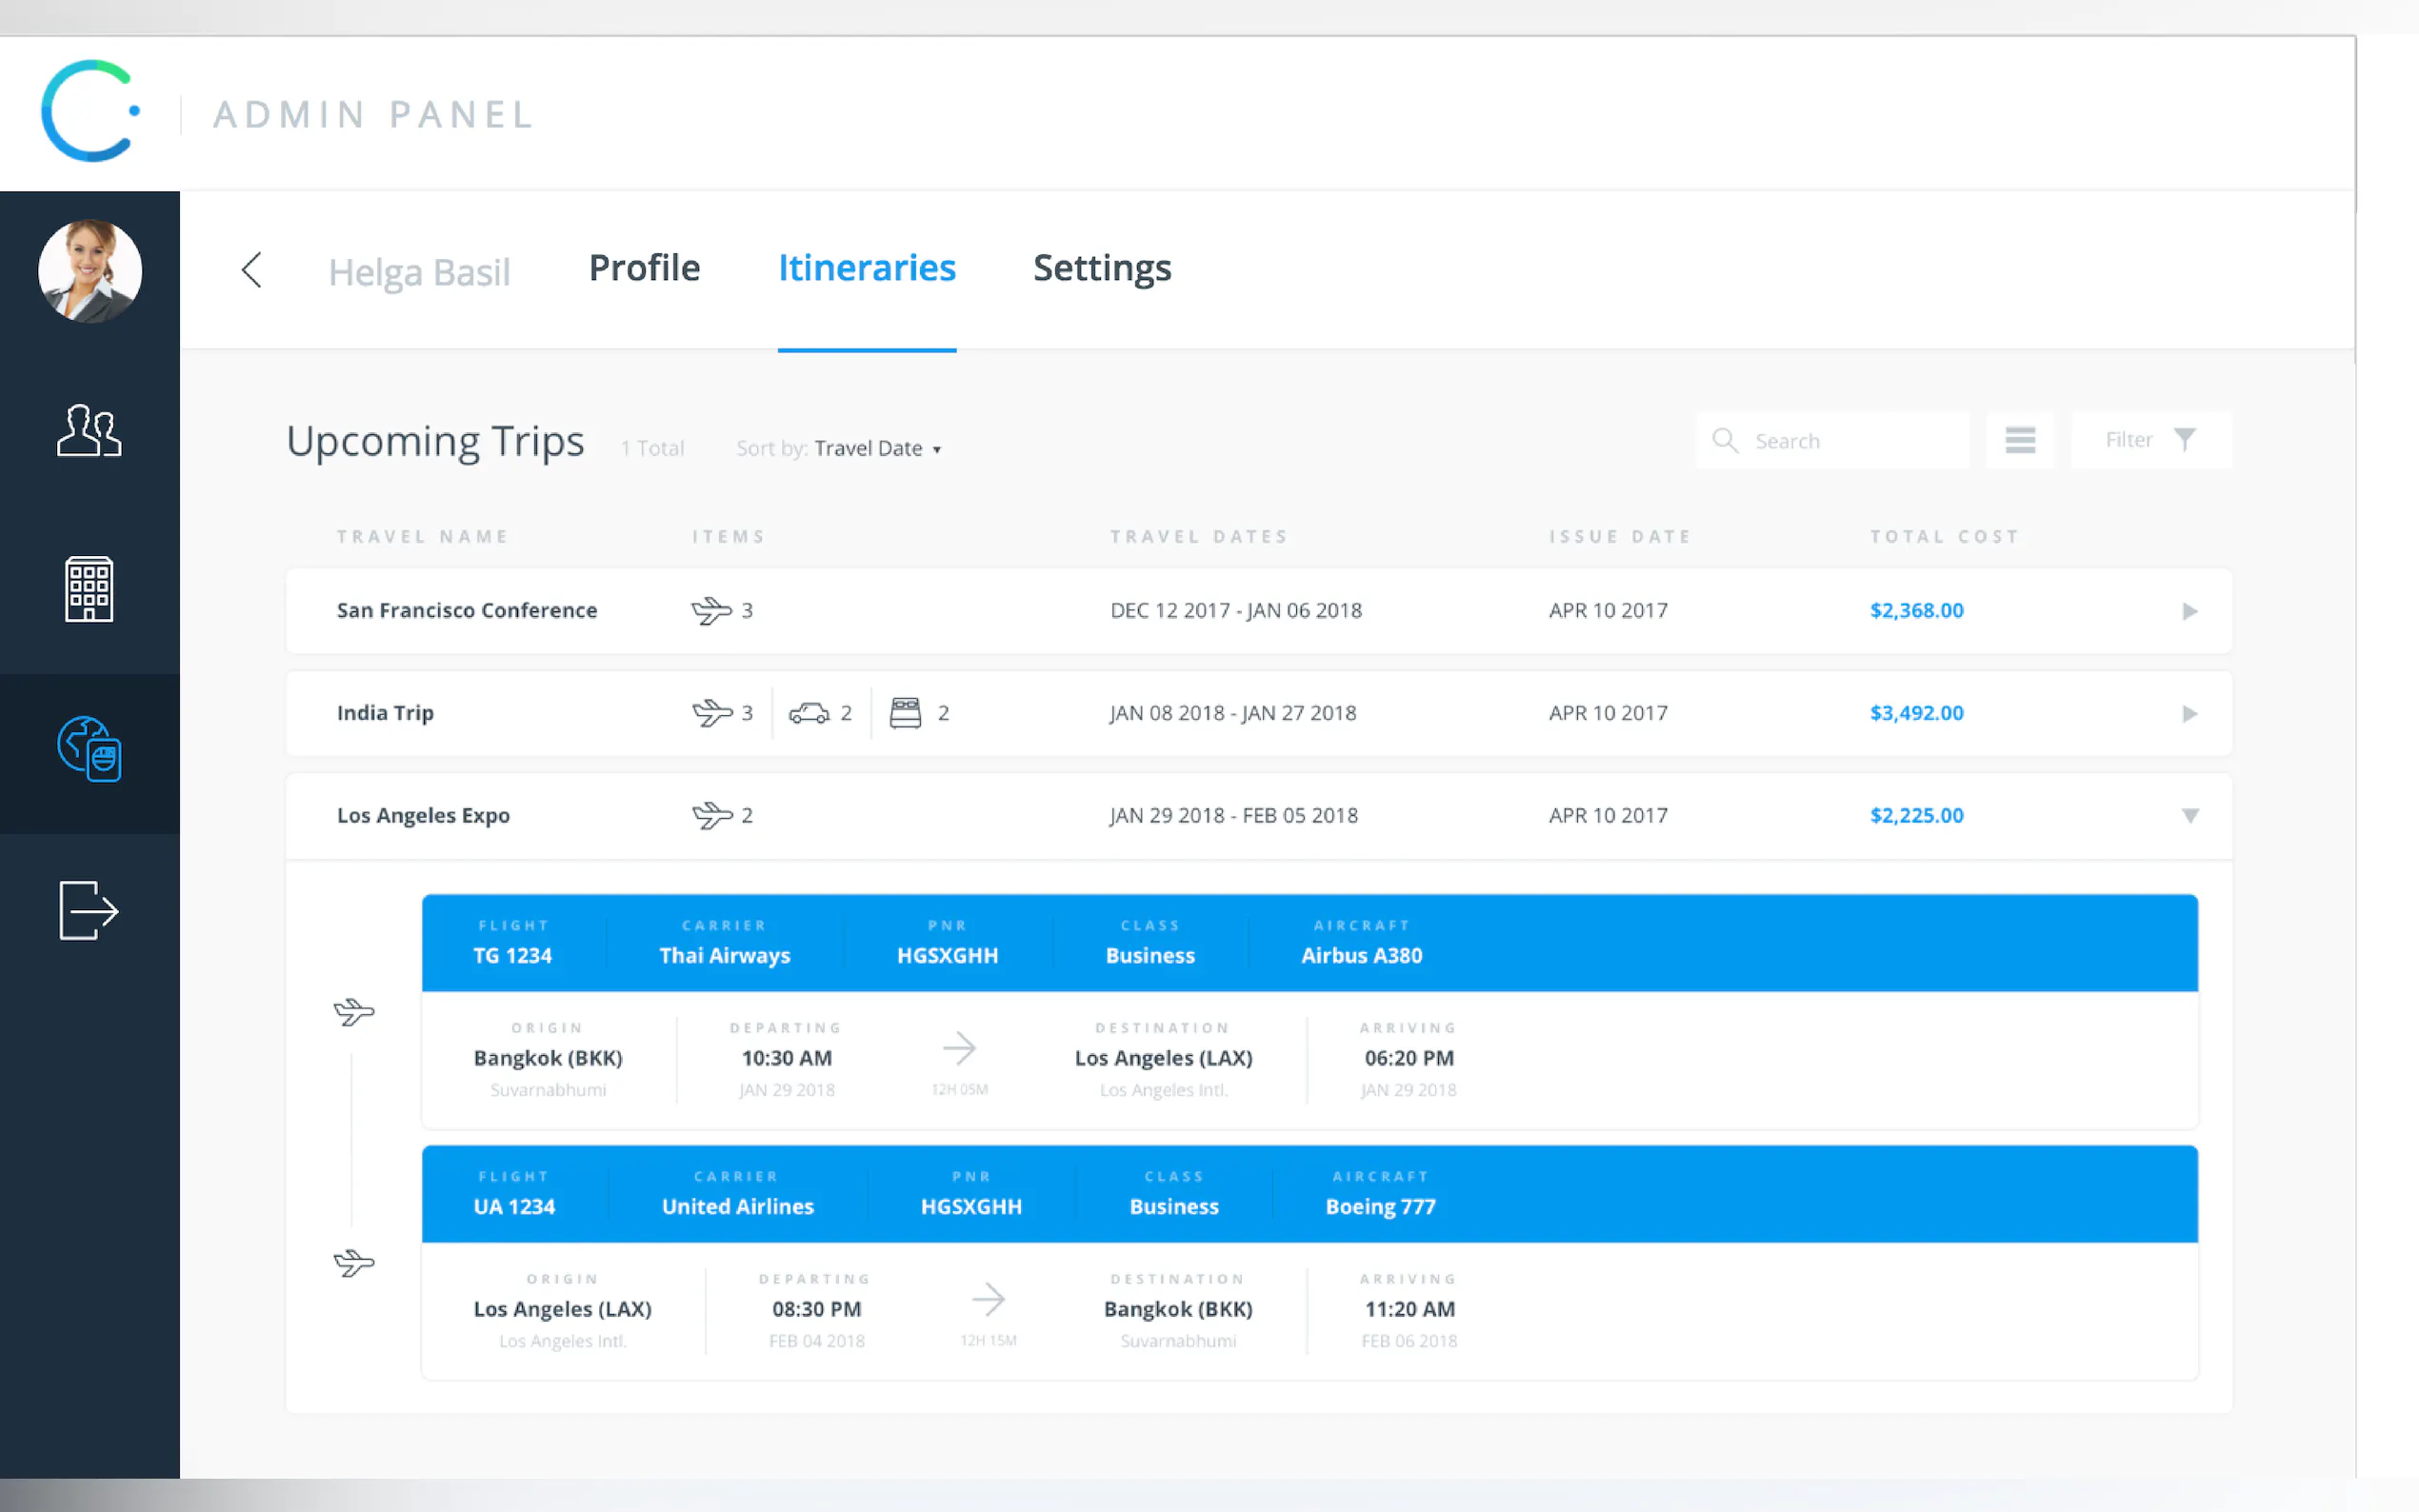Open the Sort by Travel Date dropdown
Image resolution: width=2419 pixels, height=1512 pixels.
(877, 449)
